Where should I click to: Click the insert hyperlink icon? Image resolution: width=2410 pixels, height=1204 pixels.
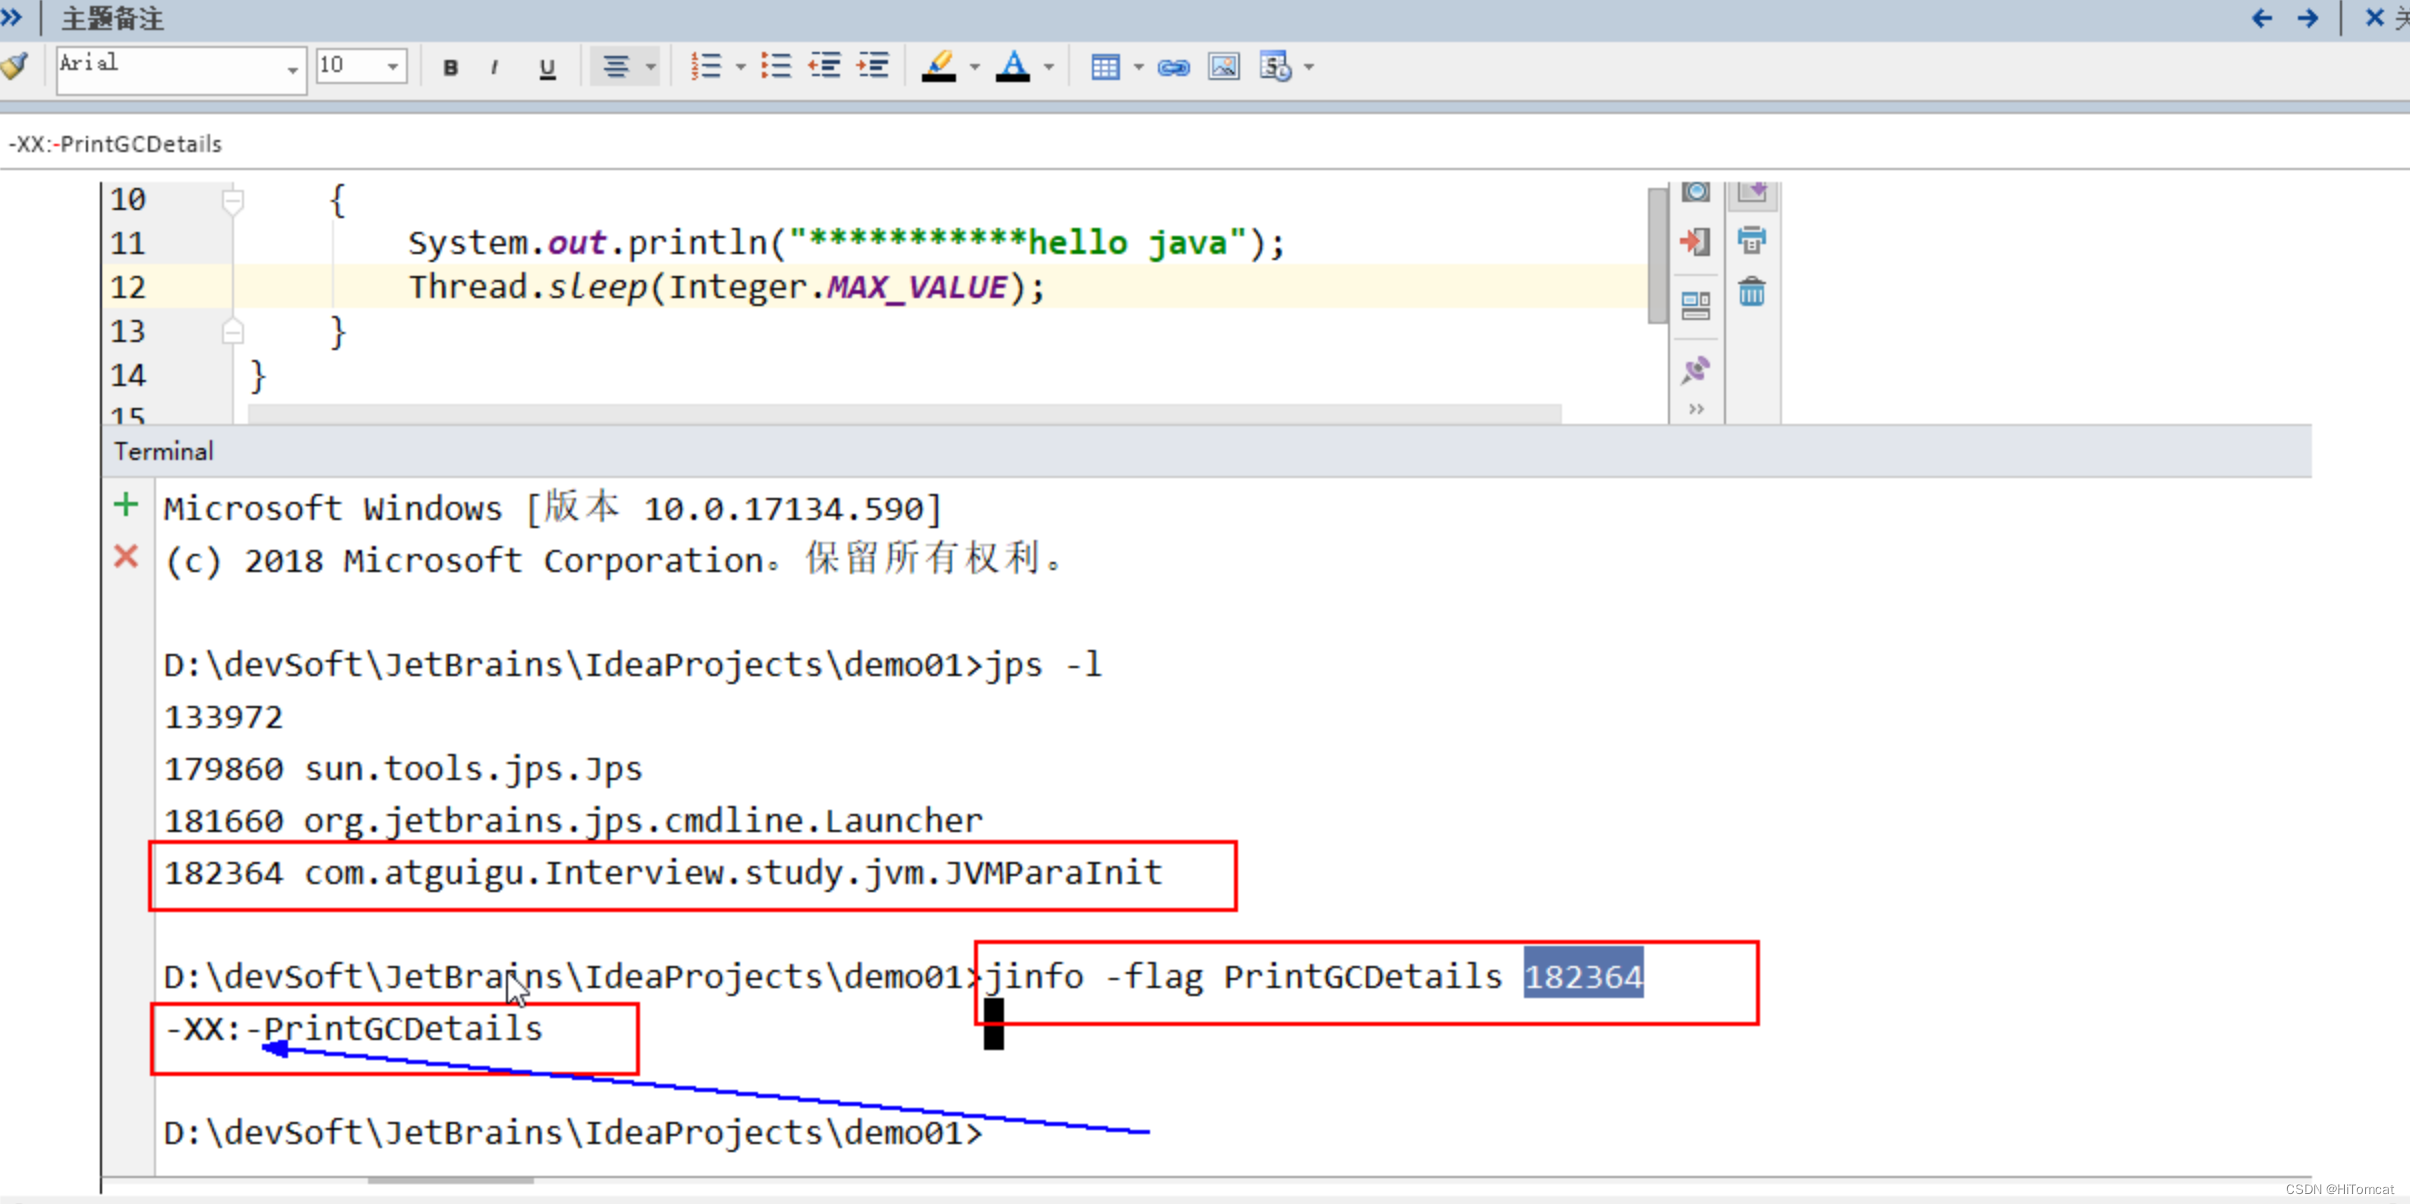[1173, 67]
